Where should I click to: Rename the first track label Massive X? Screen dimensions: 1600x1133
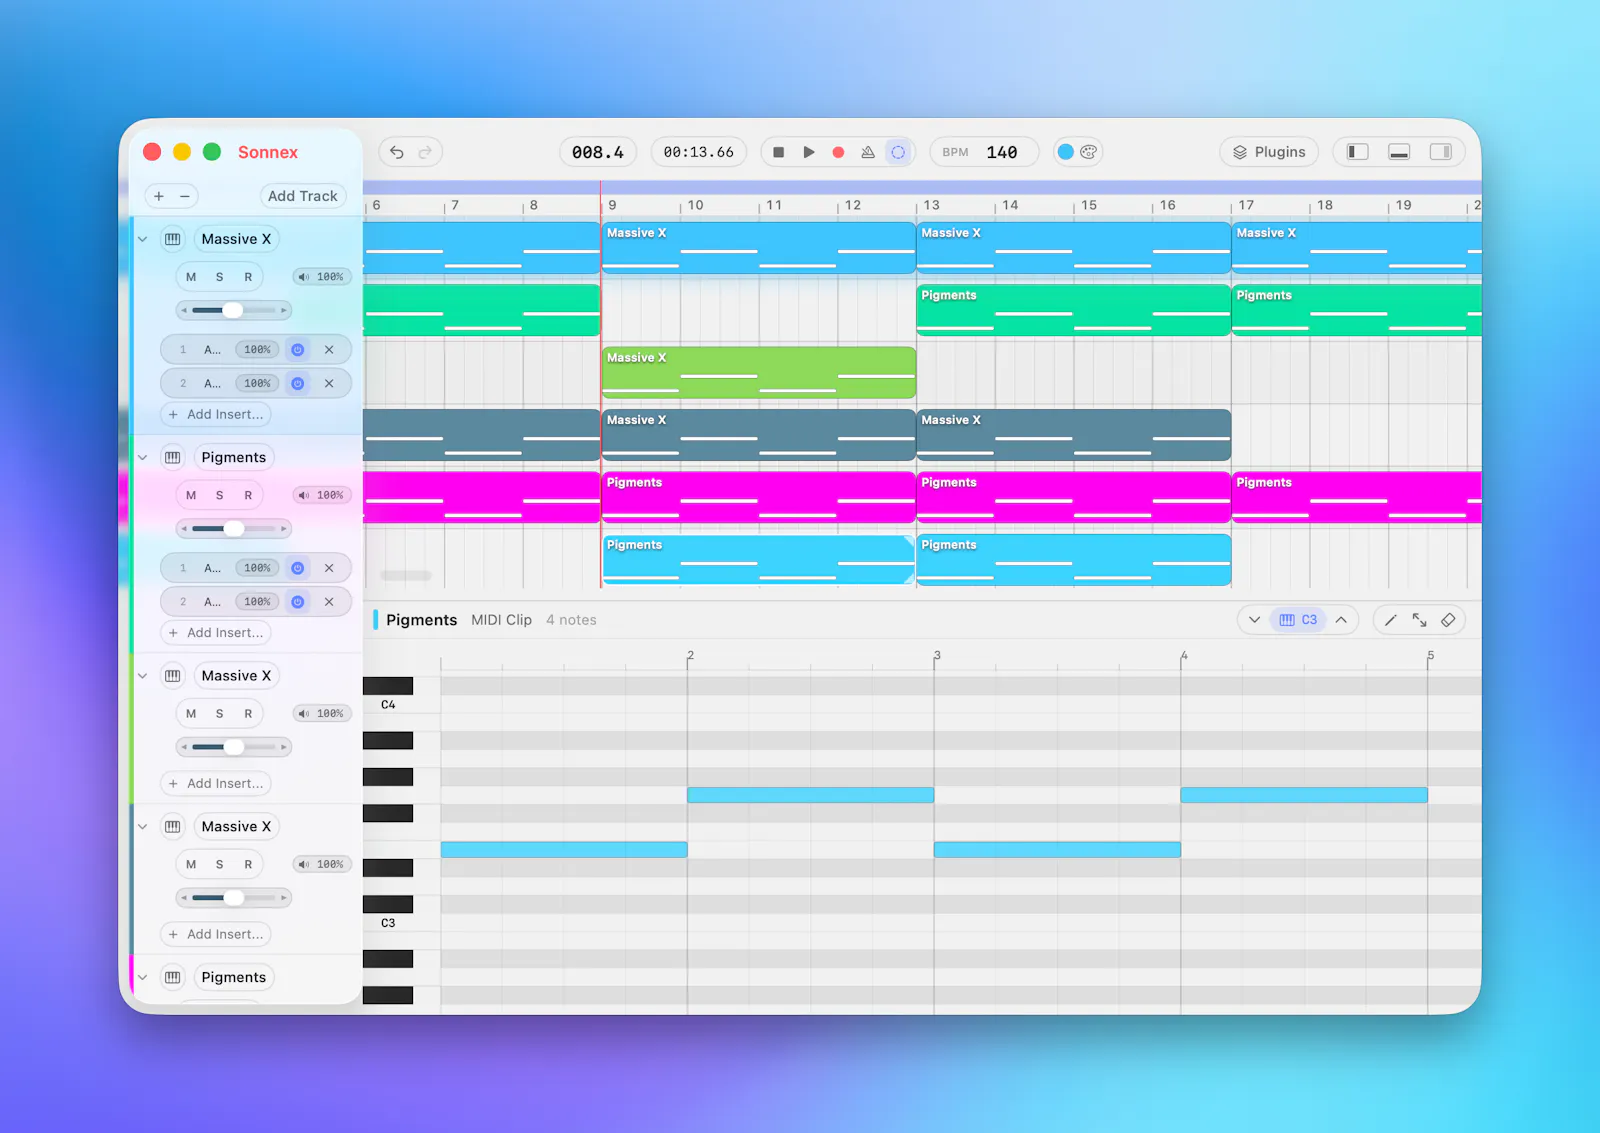[x=236, y=239]
